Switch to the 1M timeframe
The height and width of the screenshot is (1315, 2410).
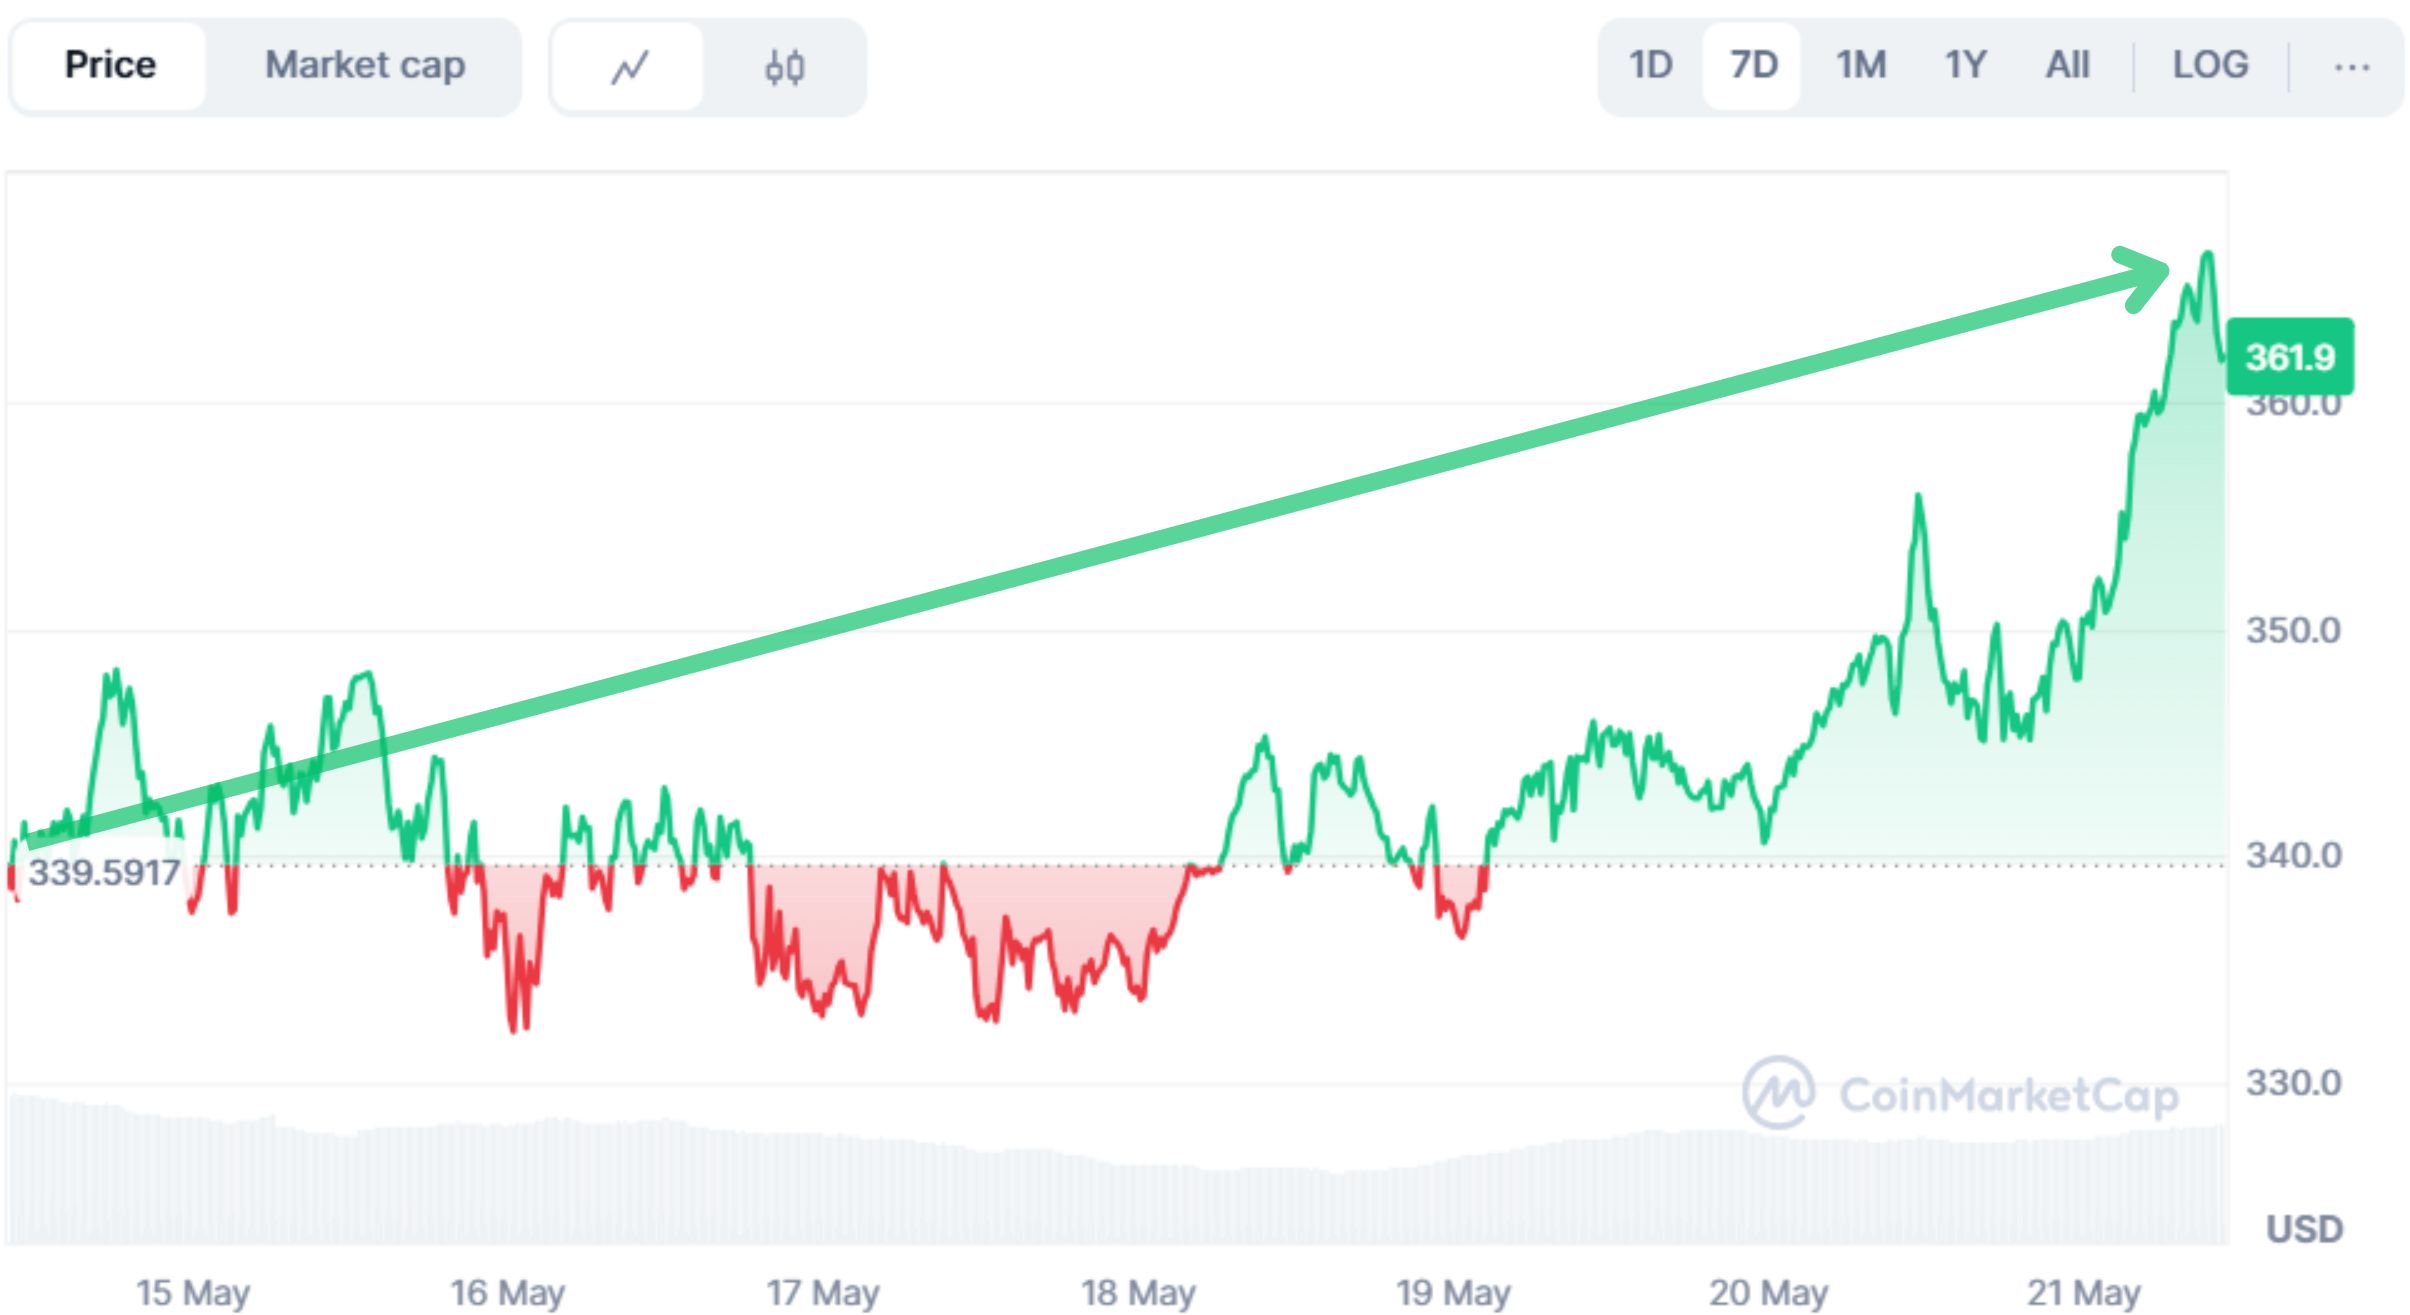[x=1861, y=64]
